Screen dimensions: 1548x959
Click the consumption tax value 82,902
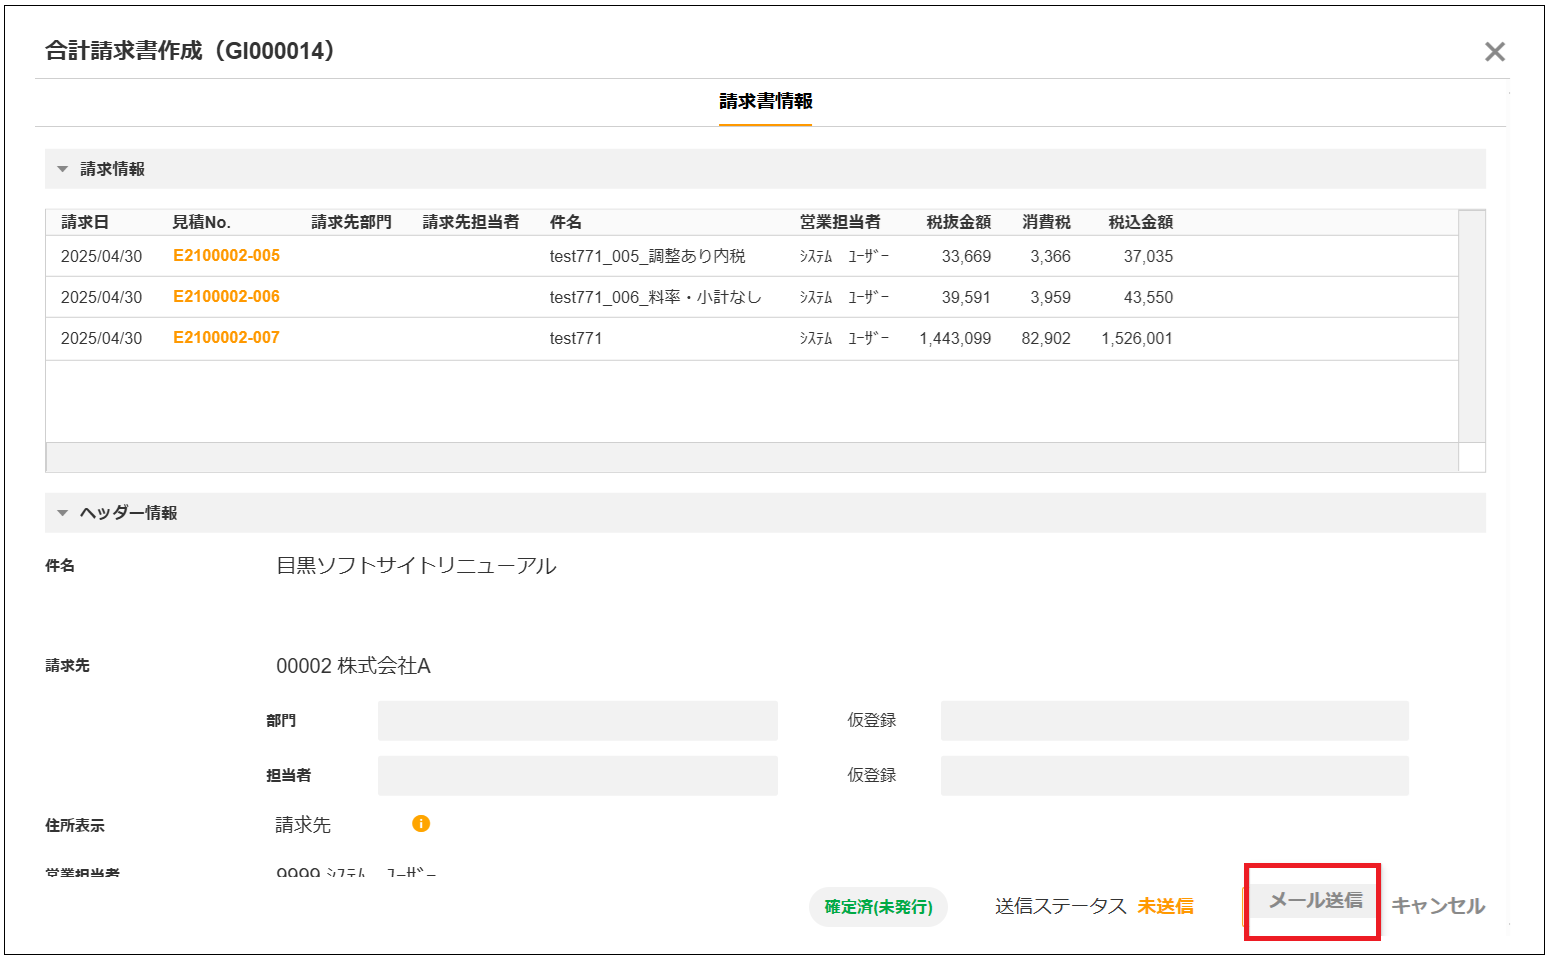[x=1046, y=338]
